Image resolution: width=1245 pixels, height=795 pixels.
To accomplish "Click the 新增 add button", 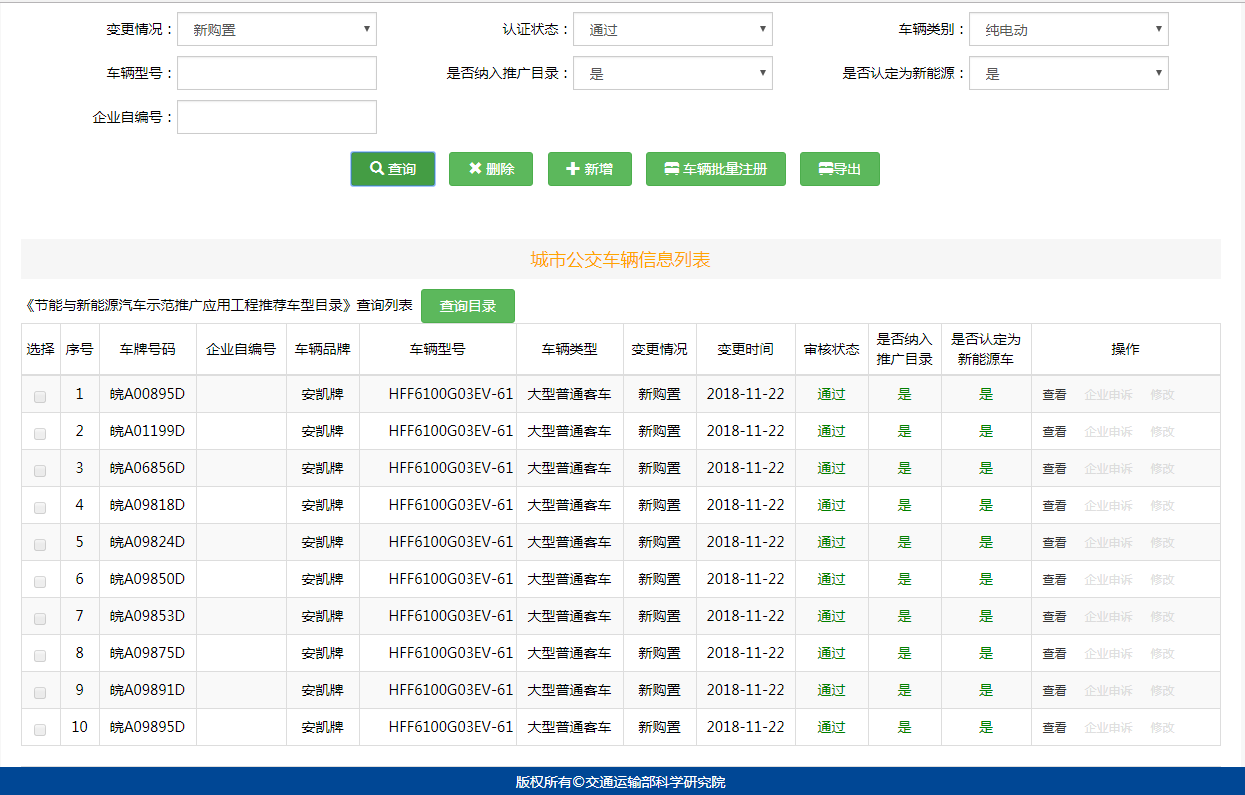I will tap(589, 169).
